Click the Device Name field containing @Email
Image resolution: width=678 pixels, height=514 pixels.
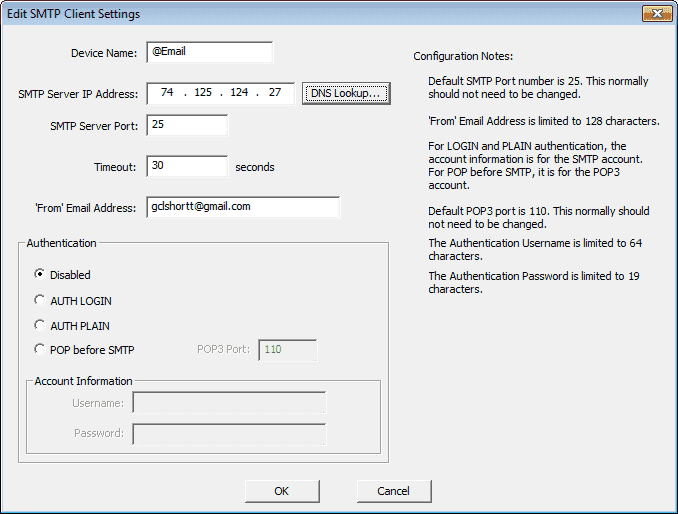click(210, 52)
